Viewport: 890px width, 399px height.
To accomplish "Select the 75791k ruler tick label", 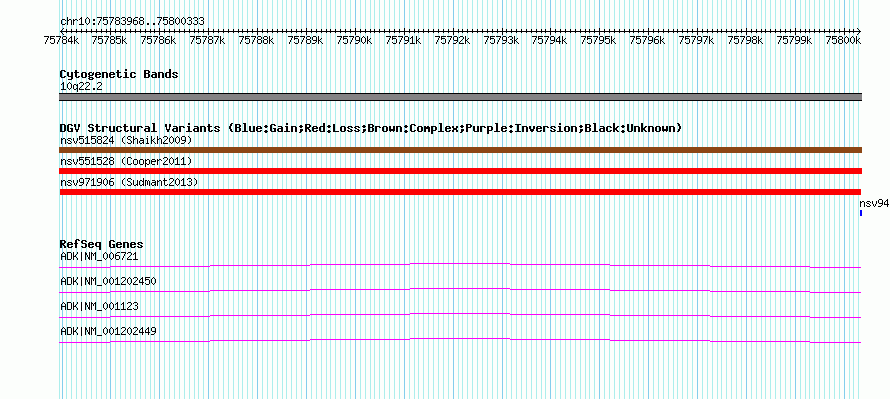I will click(403, 40).
